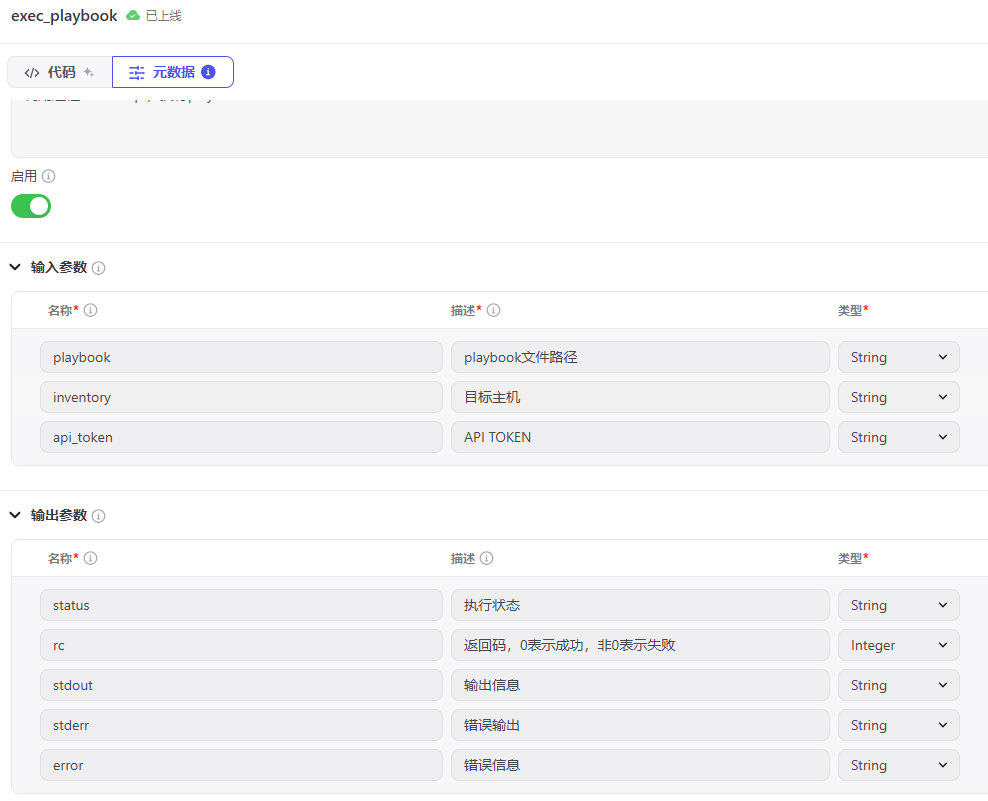Click the playbook name input field
988x801 pixels.
(x=241, y=357)
